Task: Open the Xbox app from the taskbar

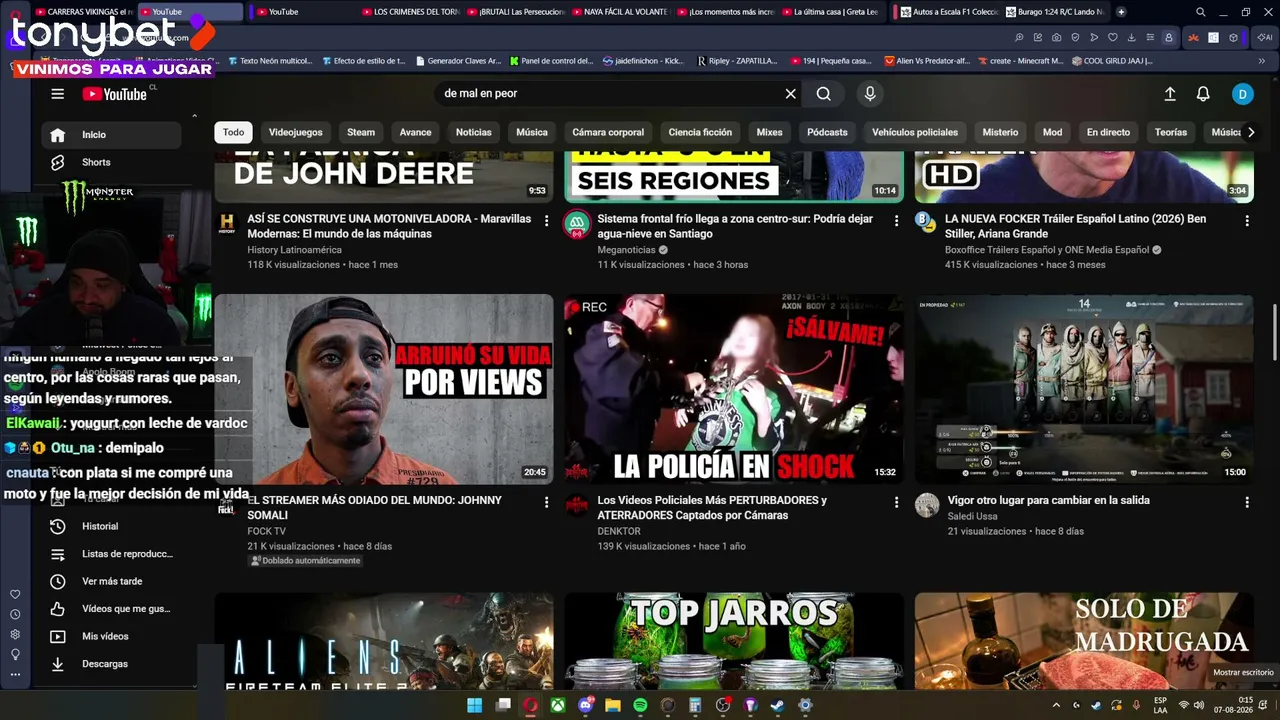Action: [x=558, y=706]
